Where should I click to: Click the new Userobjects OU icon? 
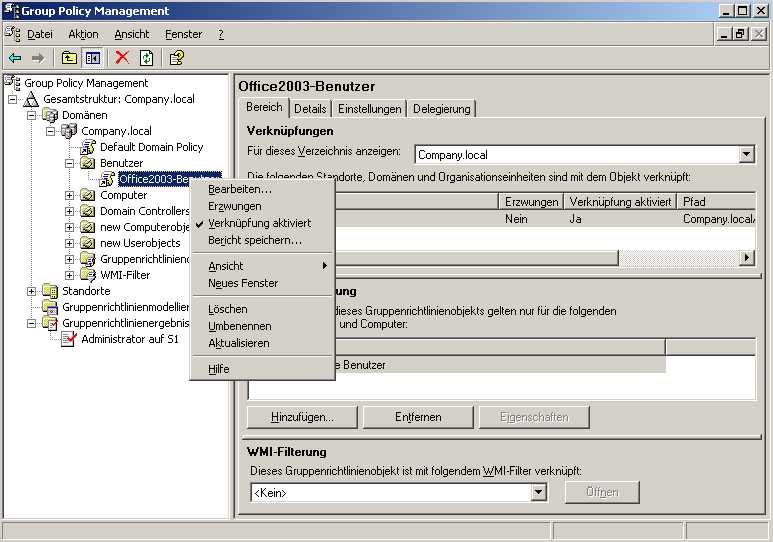[87, 243]
